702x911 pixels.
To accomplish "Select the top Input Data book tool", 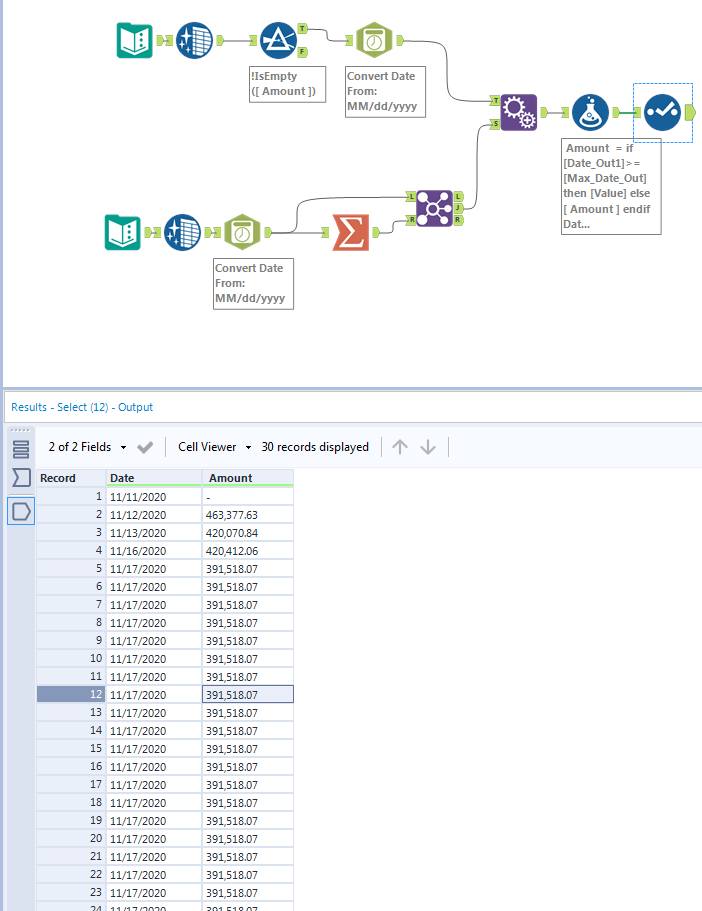I will click(x=134, y=40).
